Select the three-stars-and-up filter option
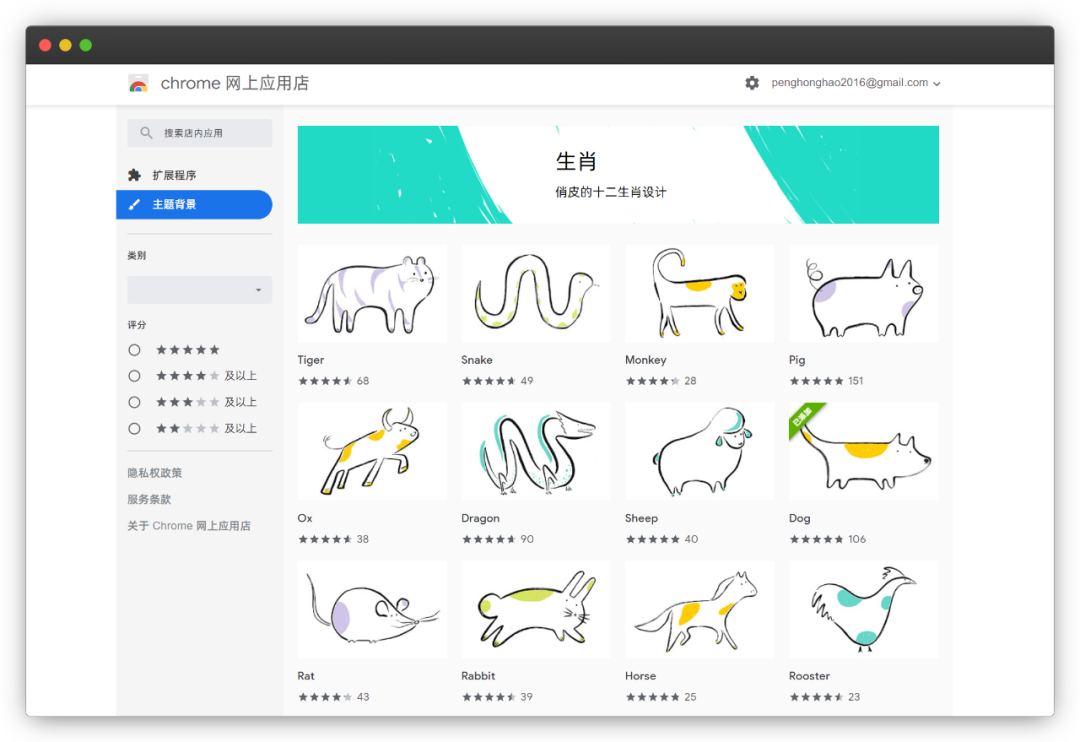1080x742 pixels. coord(134,401)
